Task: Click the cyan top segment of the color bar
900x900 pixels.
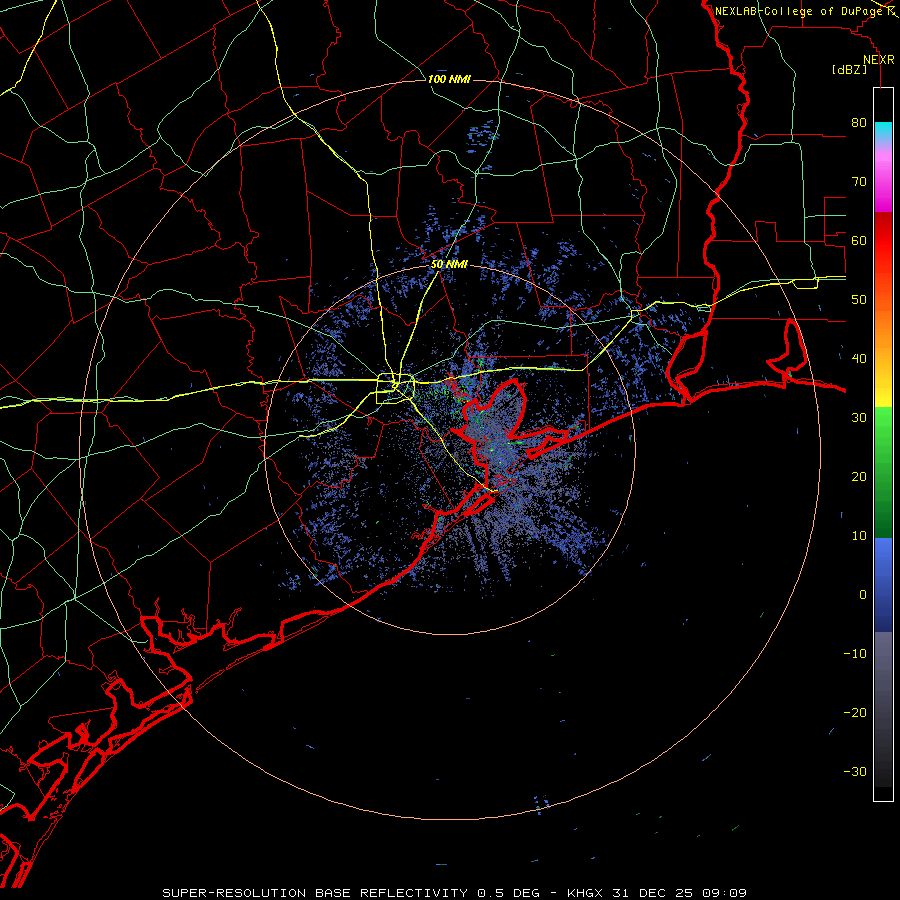Action: 883,132
